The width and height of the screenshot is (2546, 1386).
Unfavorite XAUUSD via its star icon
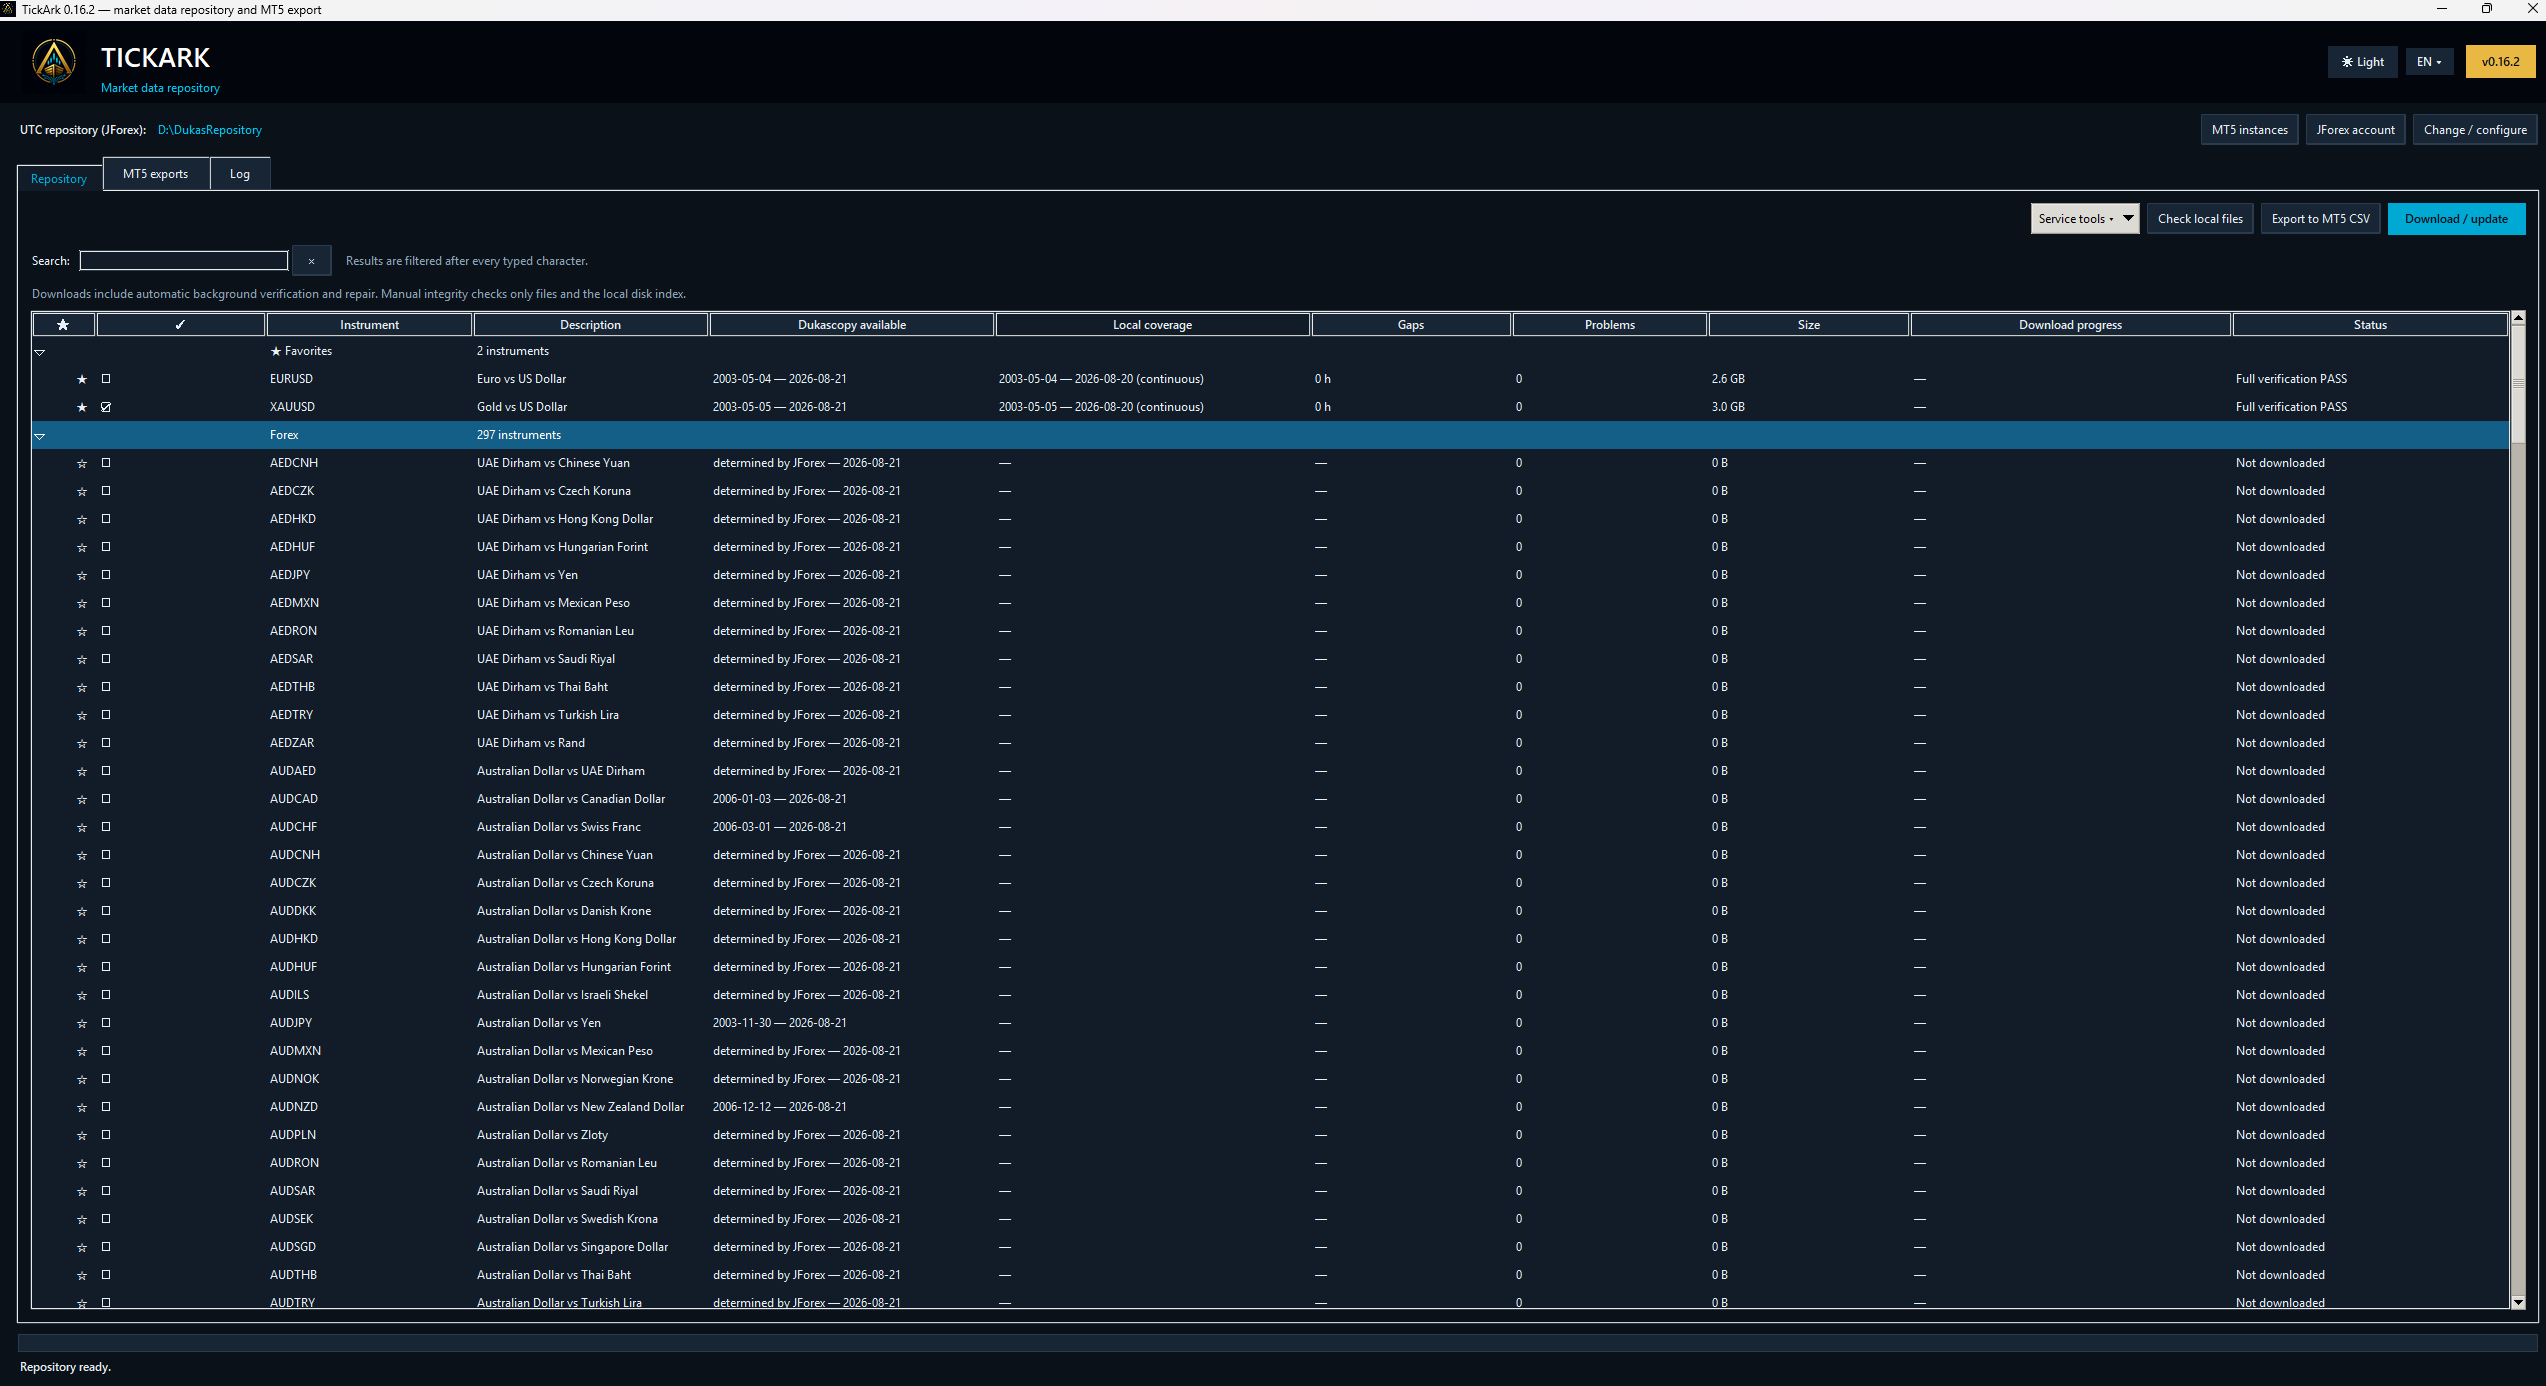(82, 407)
